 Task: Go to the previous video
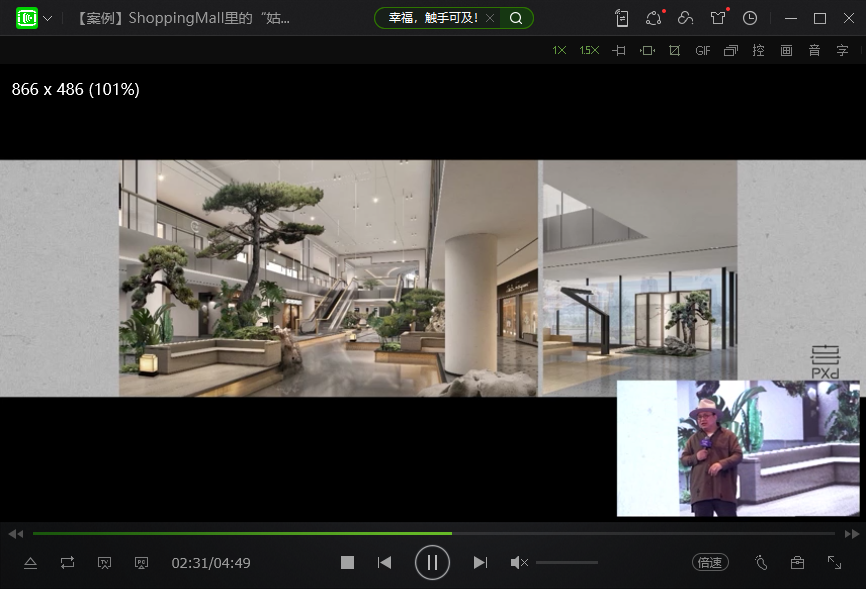point(384,562)
